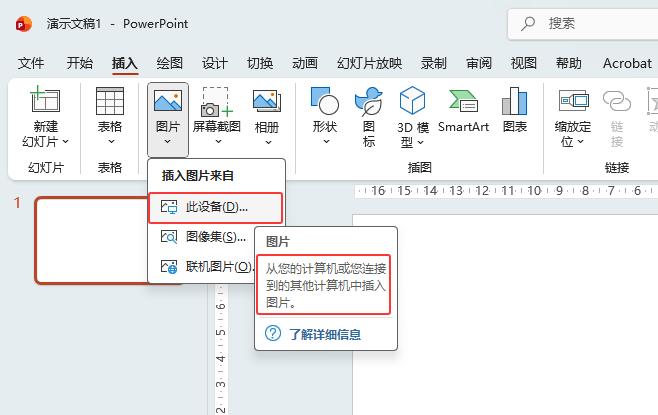
Task: Click the horizontal ruler above slide
Action: point(506,191)
